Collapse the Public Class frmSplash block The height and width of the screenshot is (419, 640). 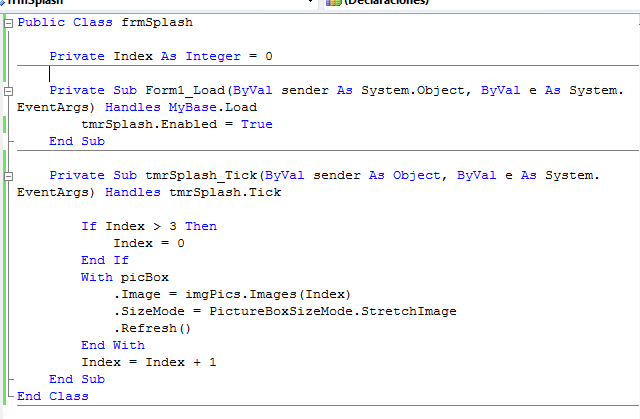click(x=8, y=23)
